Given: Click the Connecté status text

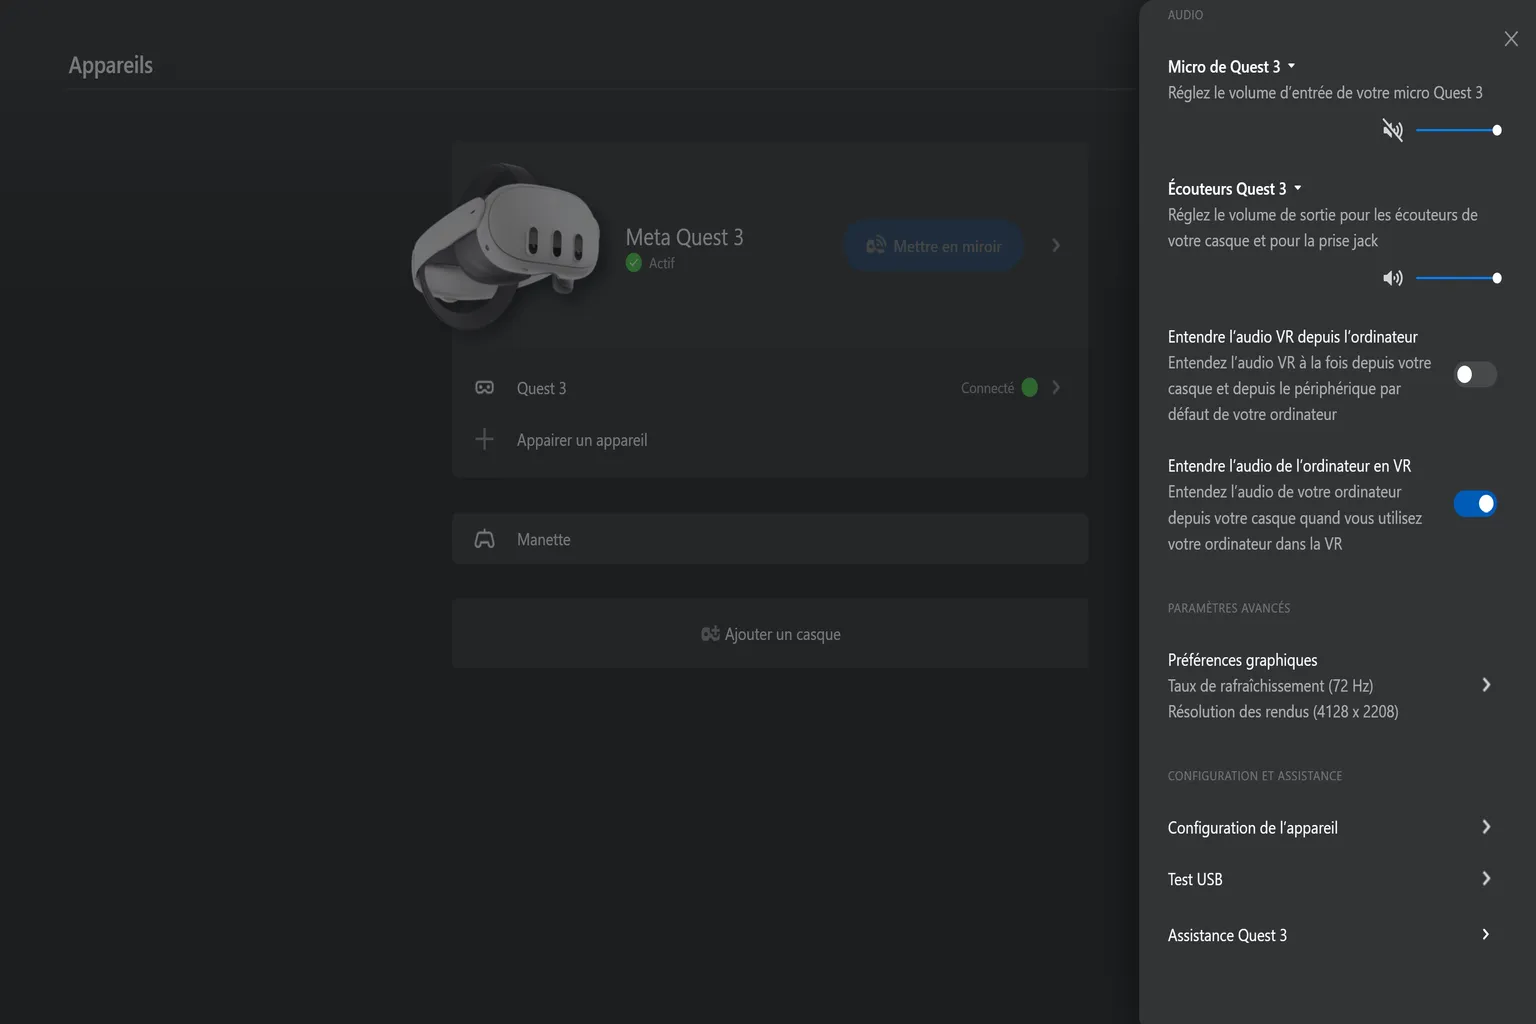Looking at the screenshot, I should tap(987, 388).
